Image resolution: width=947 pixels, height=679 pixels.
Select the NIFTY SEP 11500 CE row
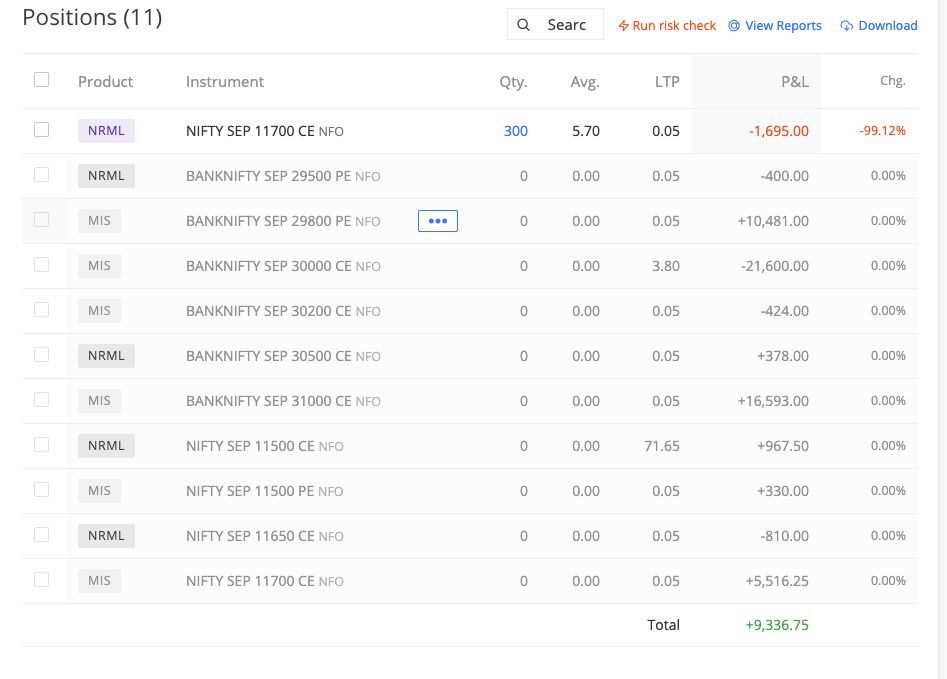(x=41, y=445)
